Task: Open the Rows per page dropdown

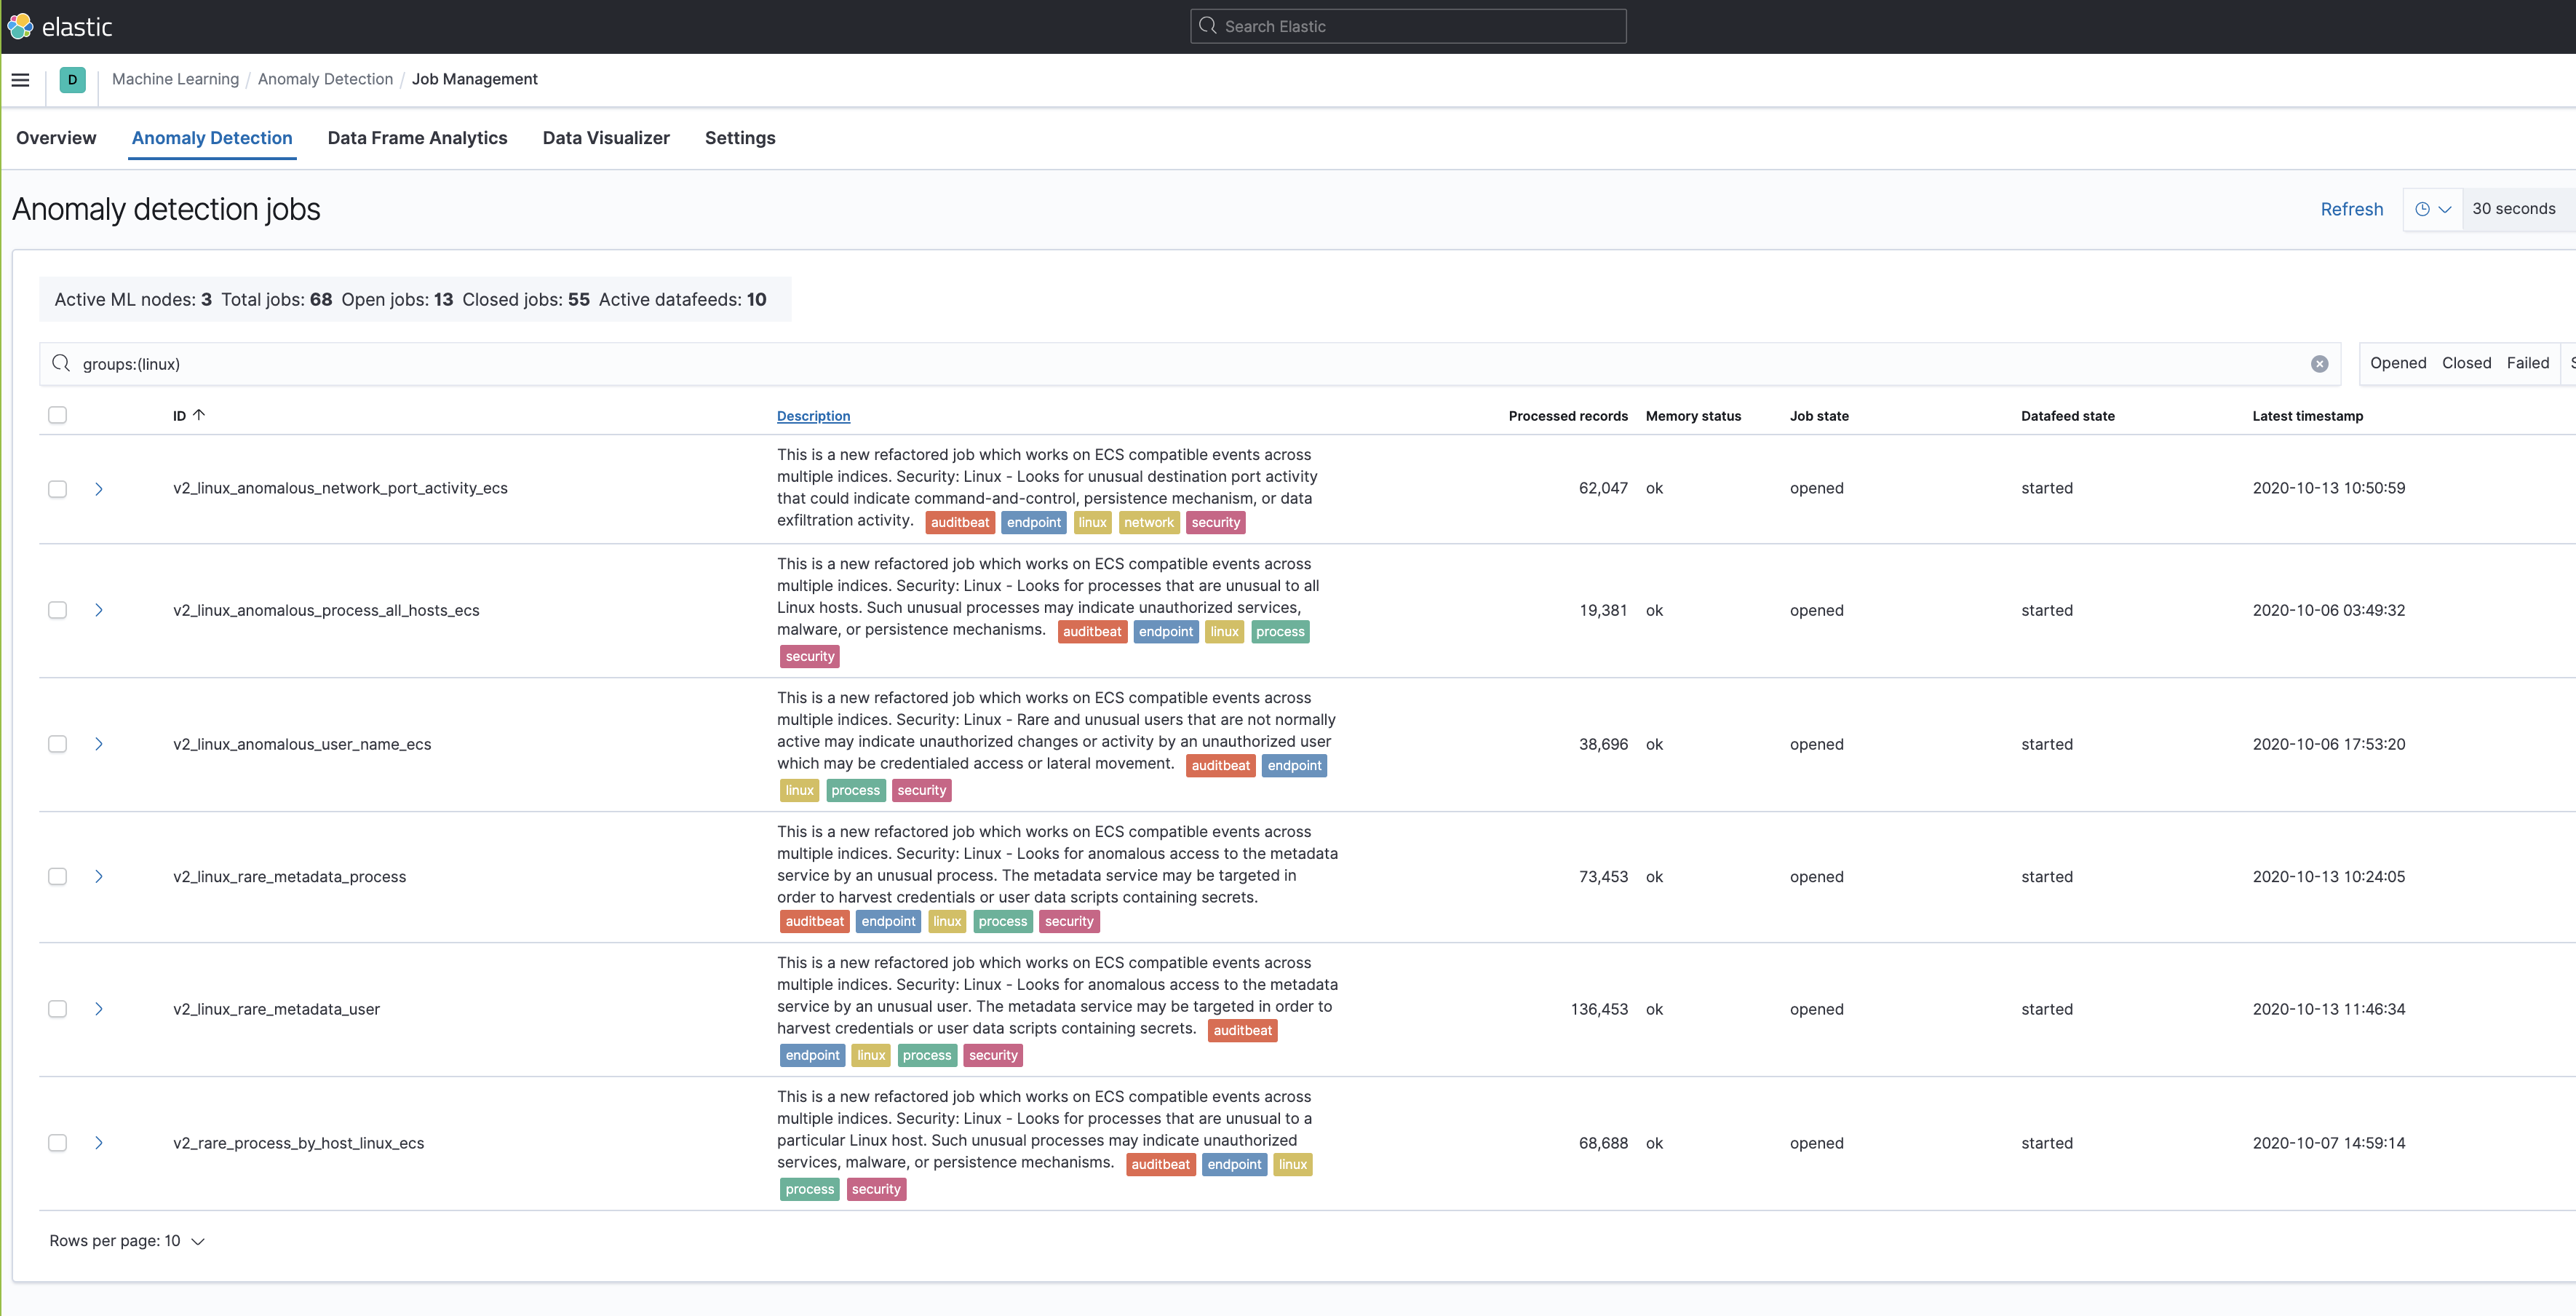Action: [127, 1241]
